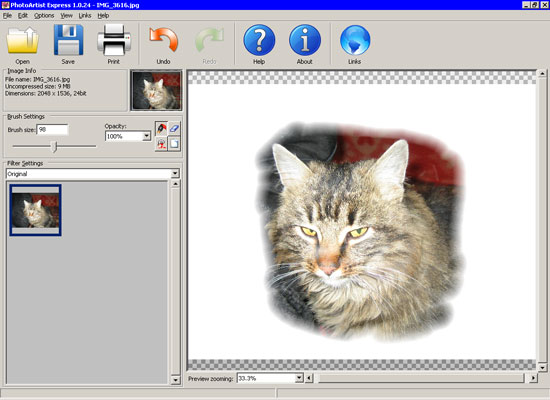
Task: Open the Options menu
Action: (44, 15)
